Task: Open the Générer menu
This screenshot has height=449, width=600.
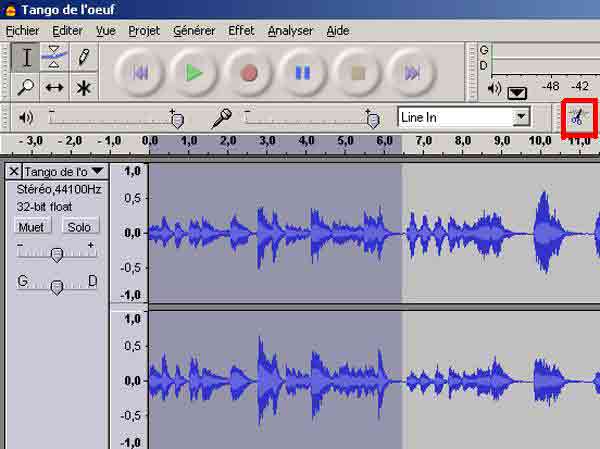Action: (x=194, y=31)
